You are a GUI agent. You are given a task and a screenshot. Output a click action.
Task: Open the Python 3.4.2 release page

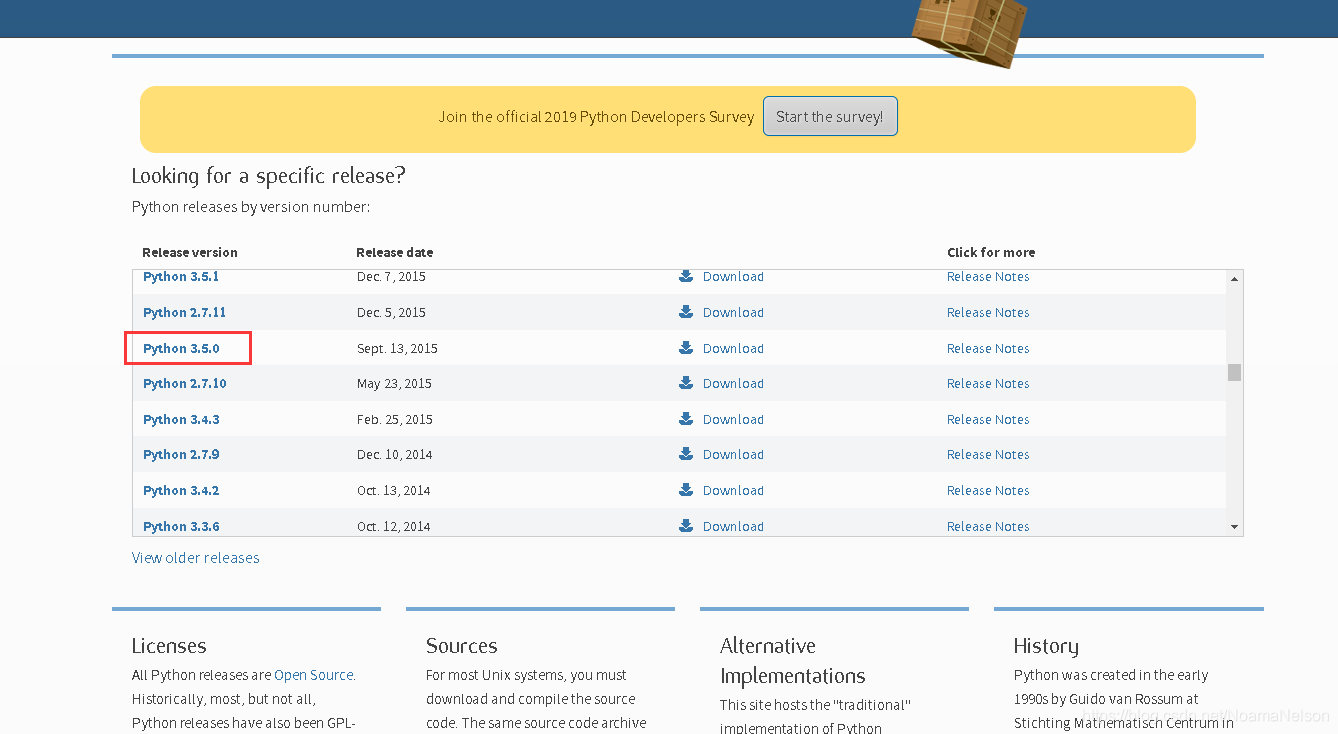click(x=181, y=490)
